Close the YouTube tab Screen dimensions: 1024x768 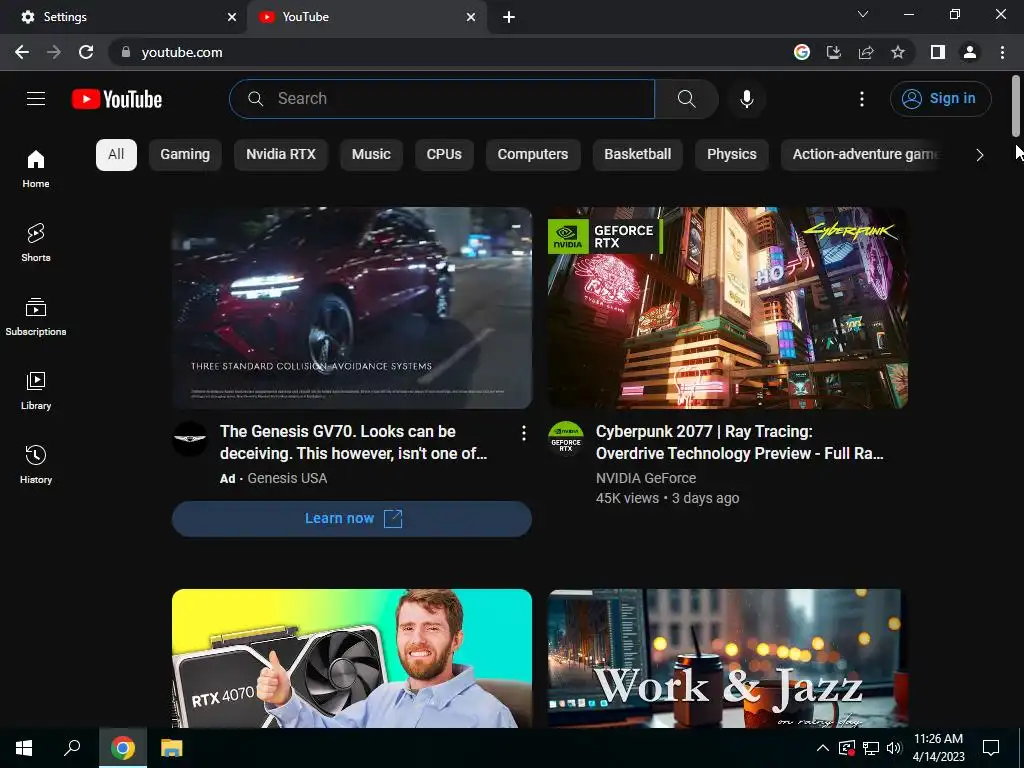click(x=471, y=17)
